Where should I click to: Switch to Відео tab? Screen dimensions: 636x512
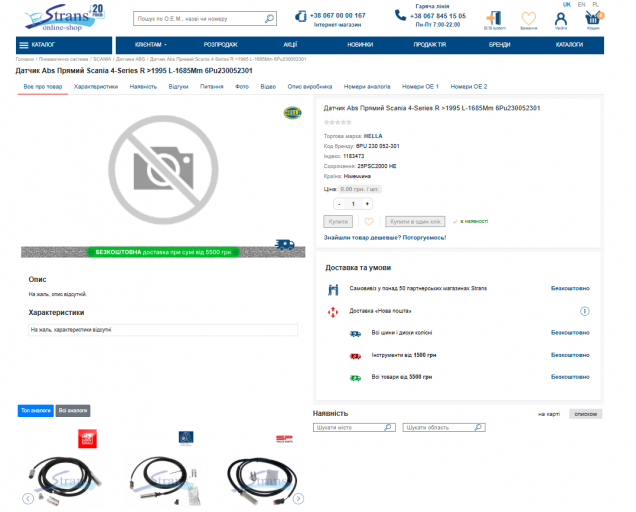pos(268,87)
